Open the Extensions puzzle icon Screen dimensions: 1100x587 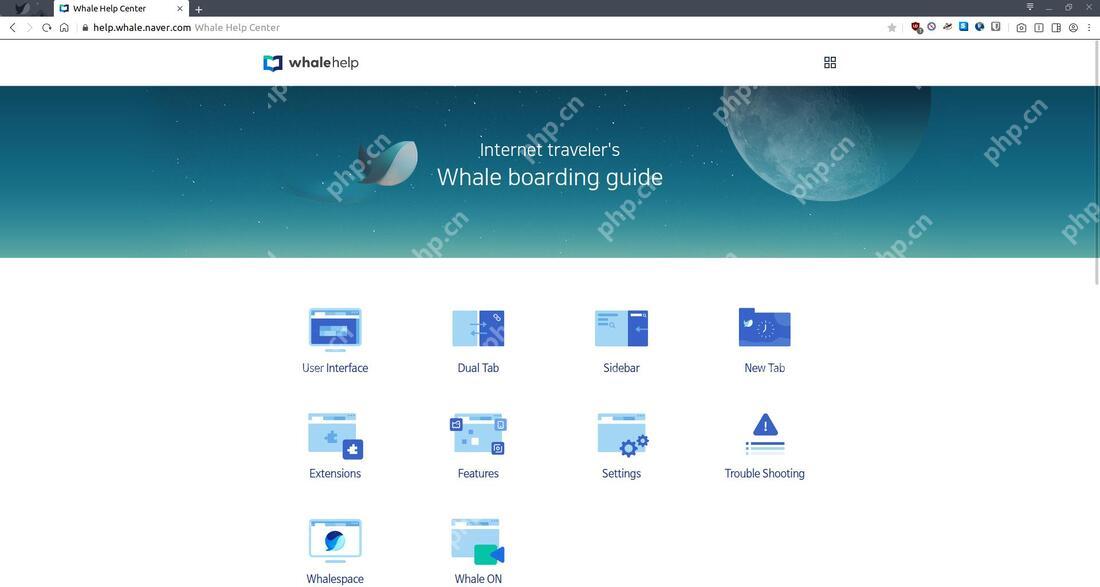[335, 436]
